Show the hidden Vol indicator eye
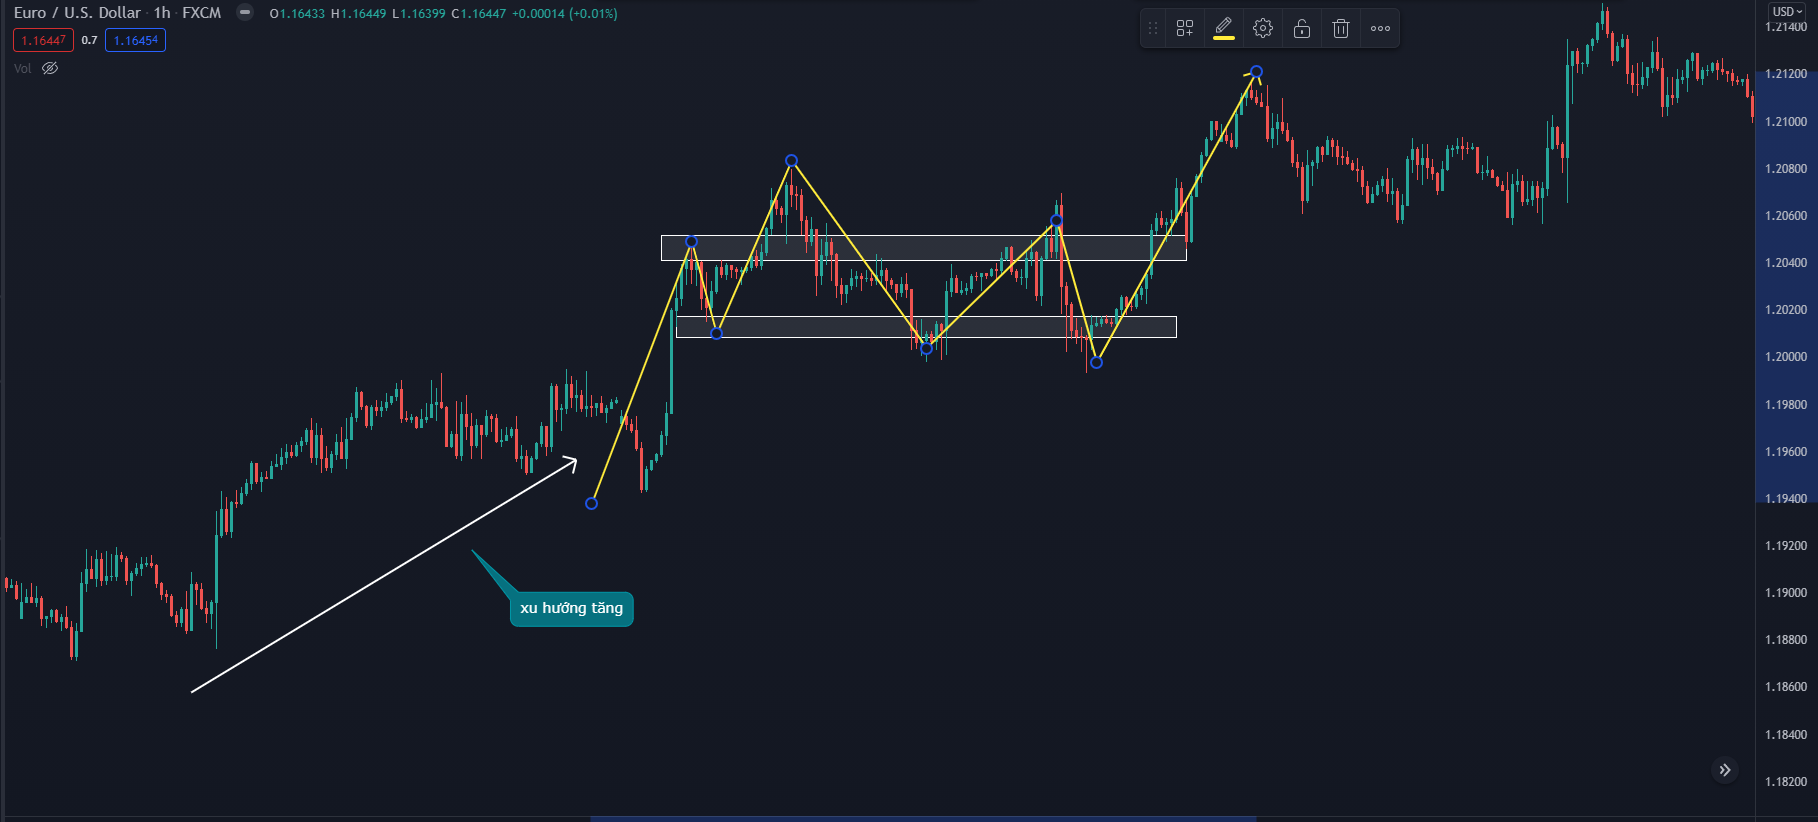1818x822 pixels. coord(50,68)
